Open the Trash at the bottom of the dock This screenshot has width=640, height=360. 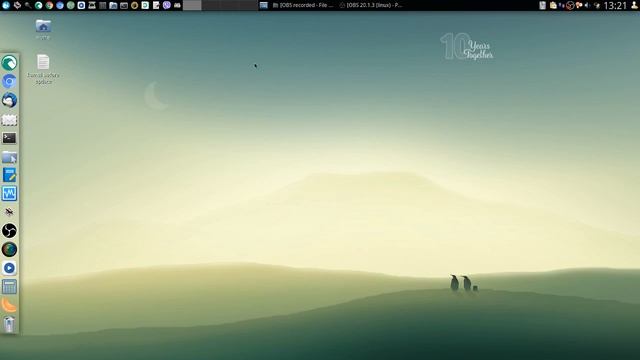pos(9,324)
